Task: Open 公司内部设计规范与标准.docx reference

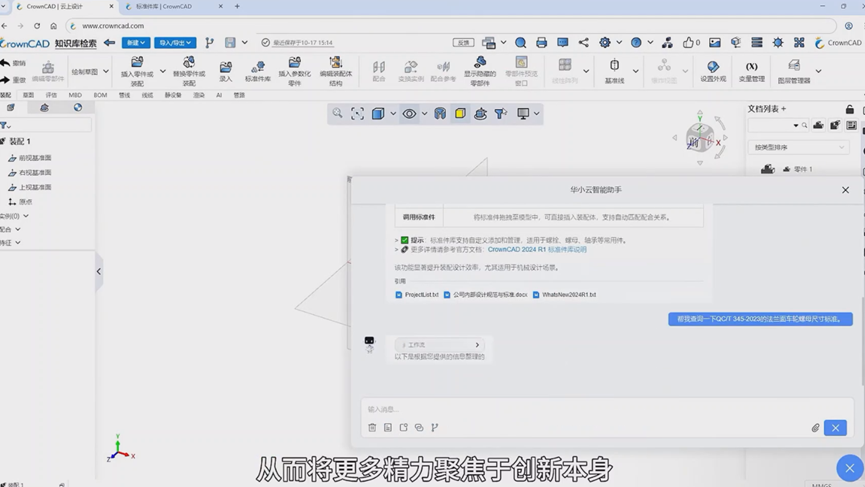Action: pyautogui.click(x=485, y=295)
